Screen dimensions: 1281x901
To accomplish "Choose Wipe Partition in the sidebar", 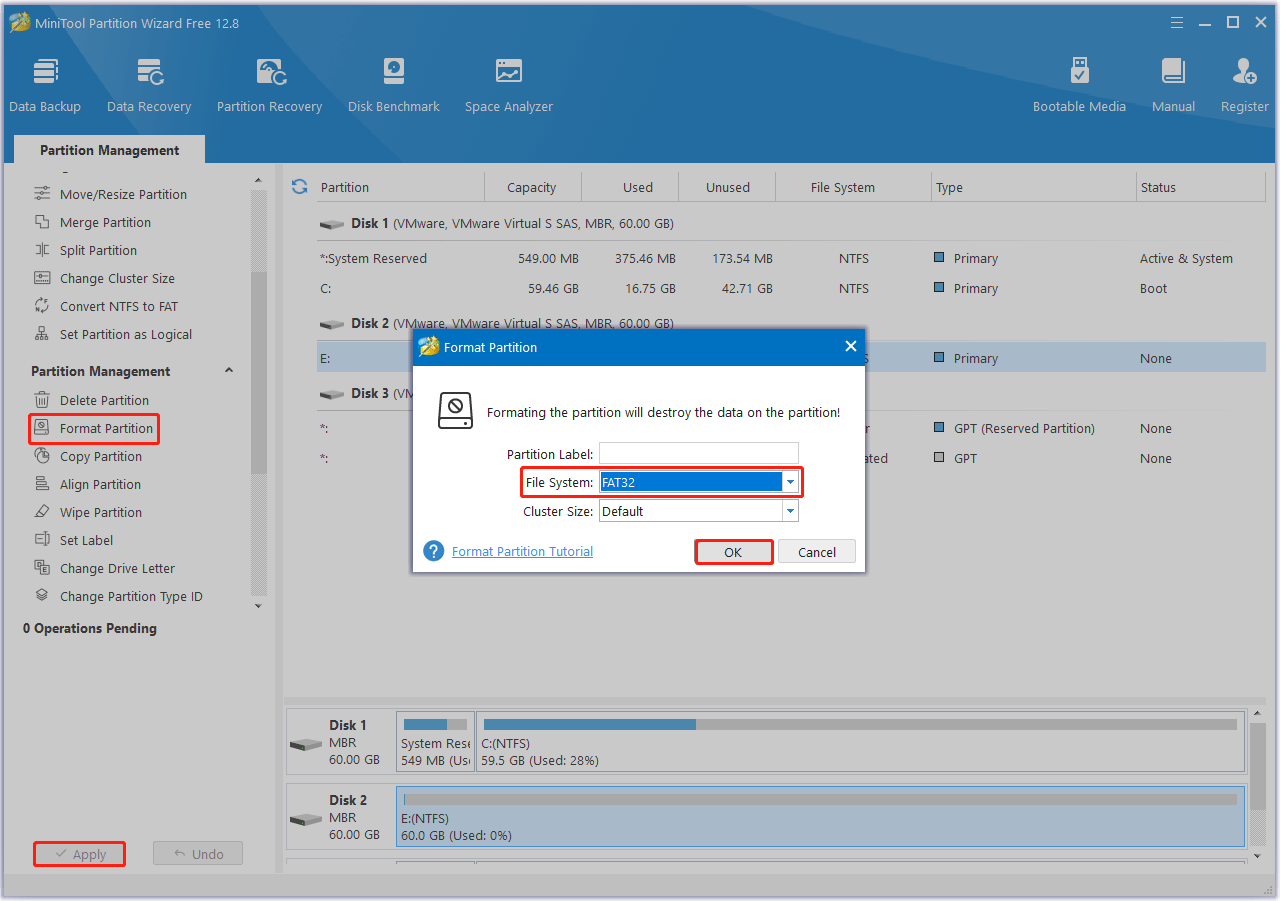I will (x=100, y=512).
